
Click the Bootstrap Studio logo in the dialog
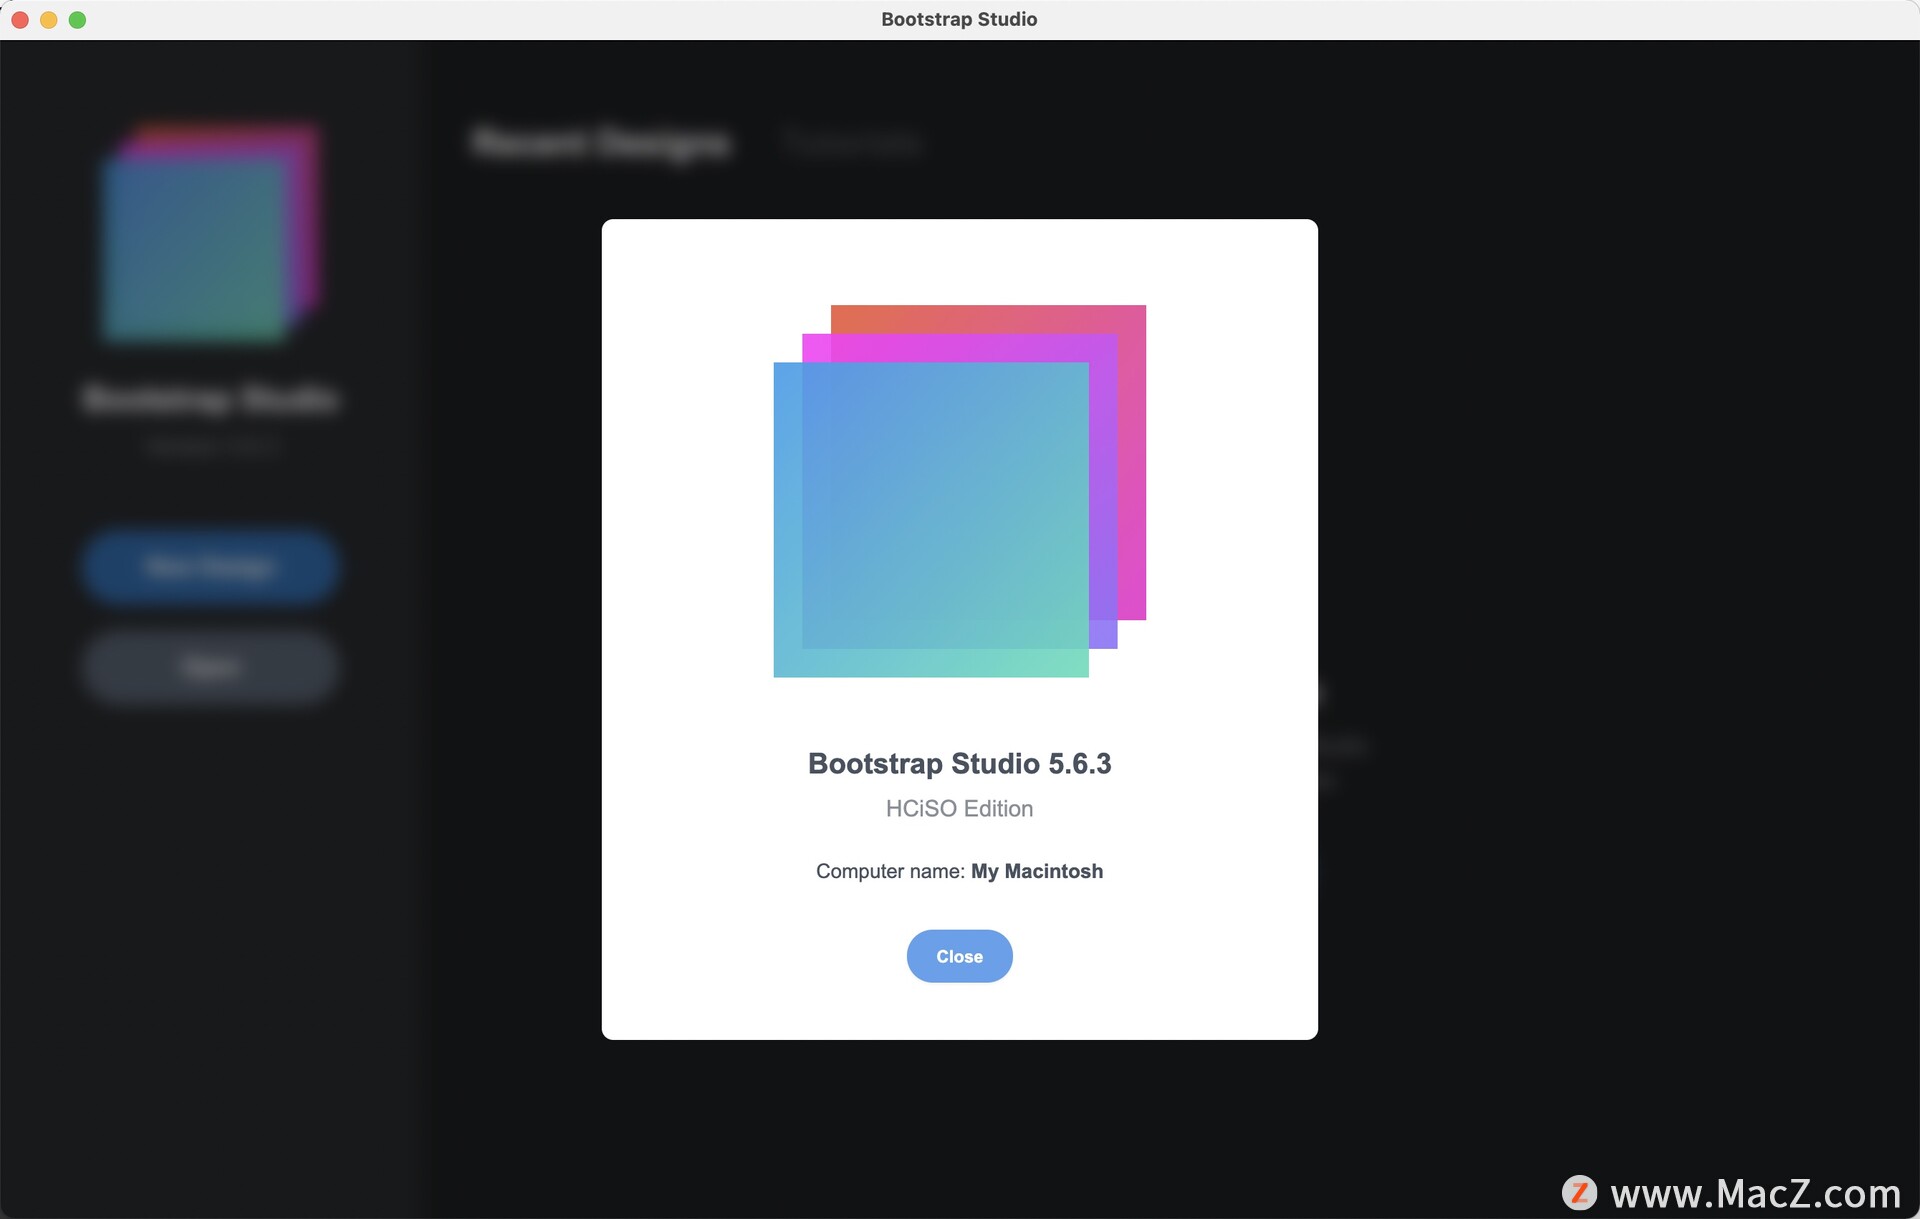[x=960, y=491]
